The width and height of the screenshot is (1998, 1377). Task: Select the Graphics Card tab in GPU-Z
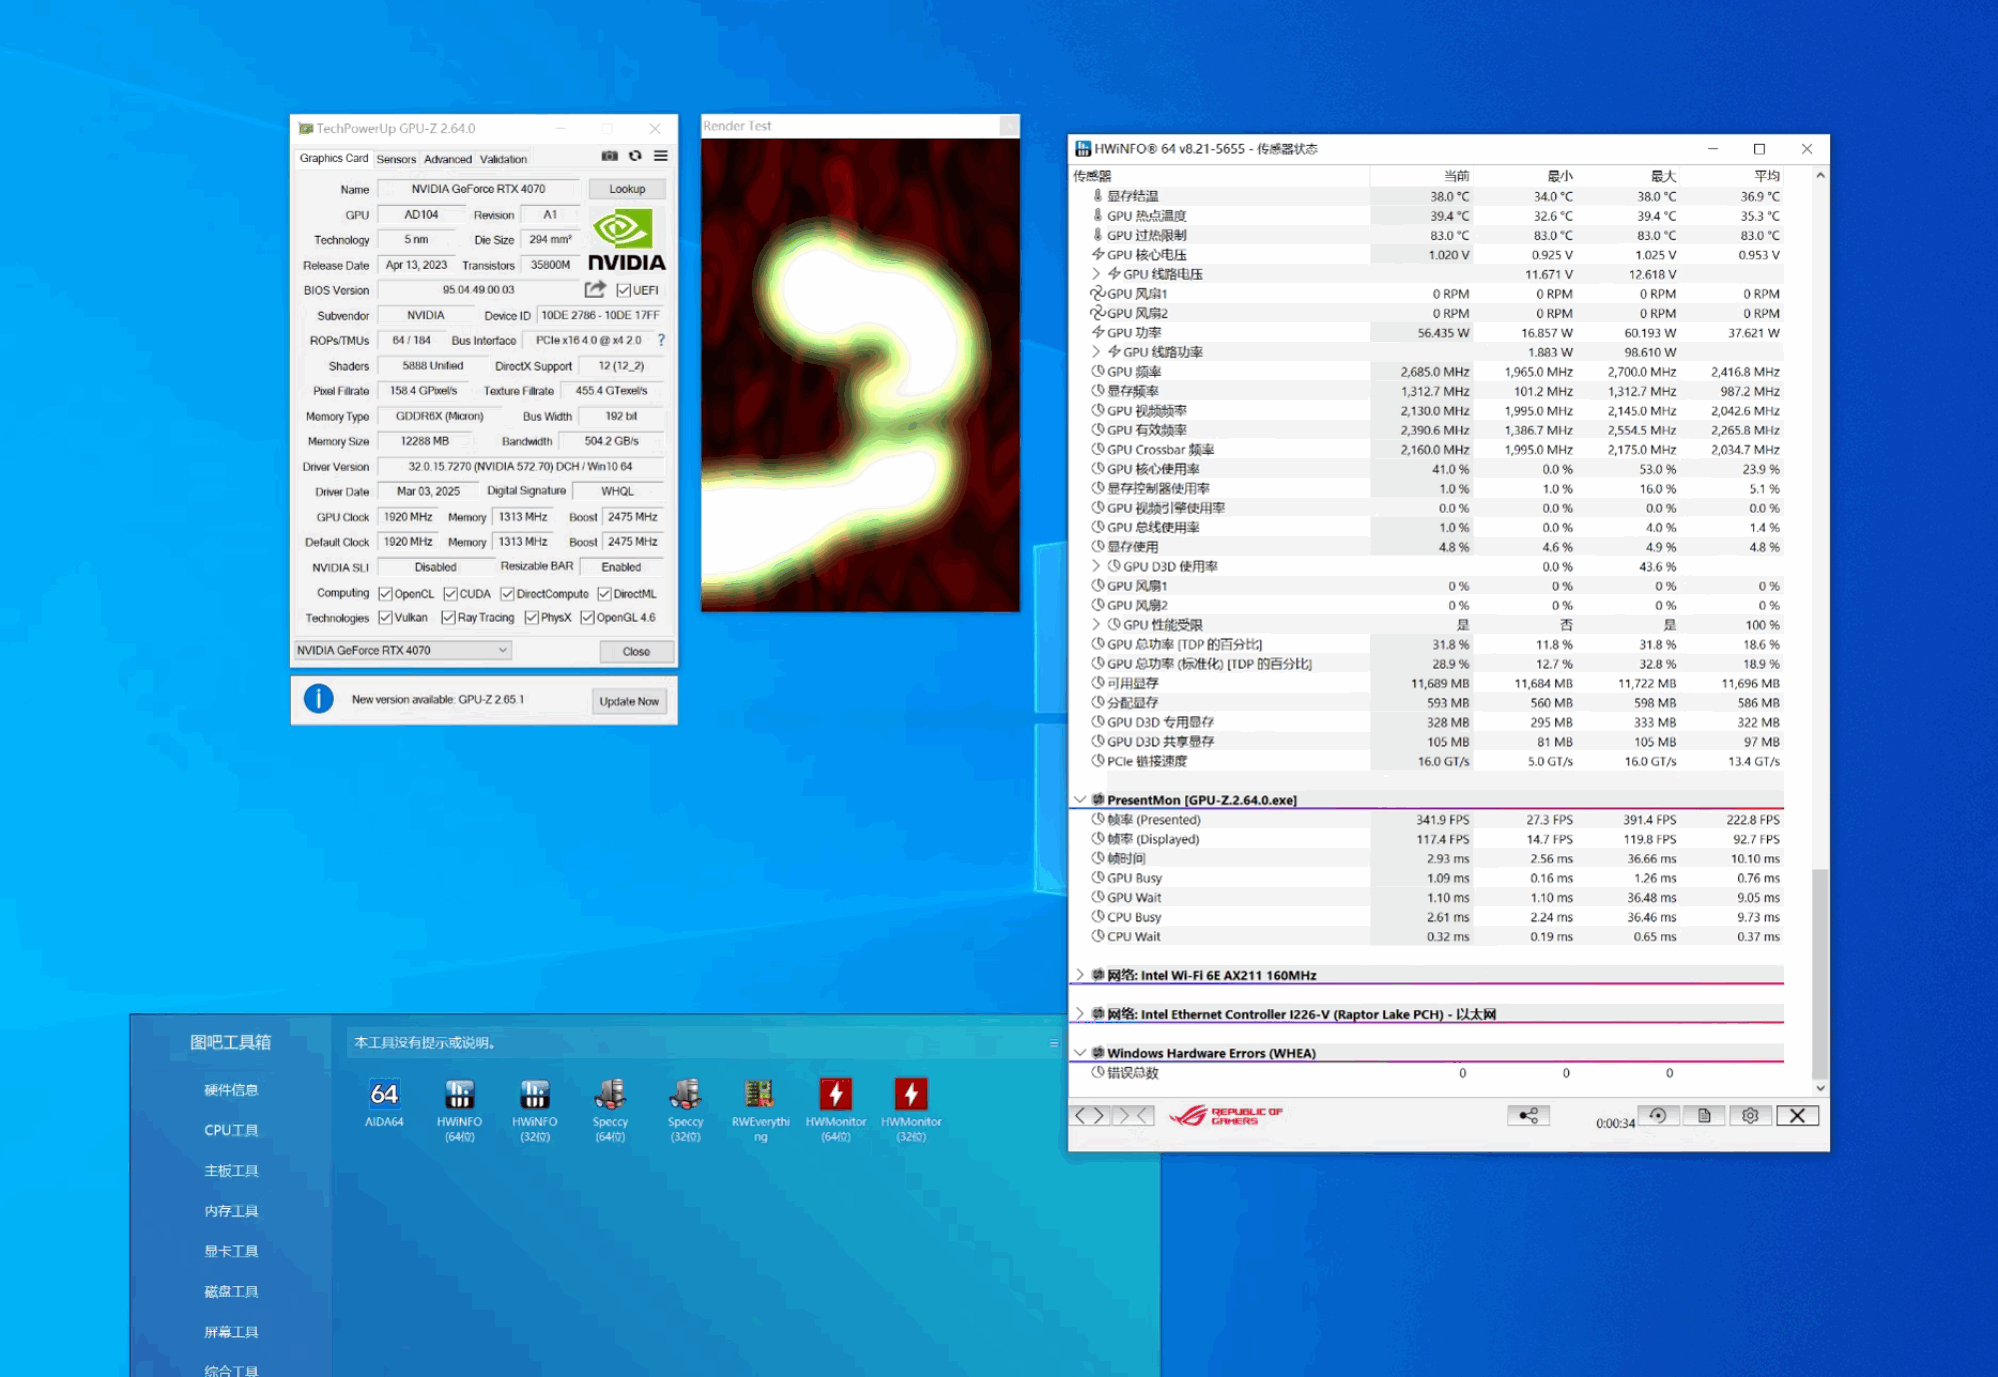[x=334, y=158]
